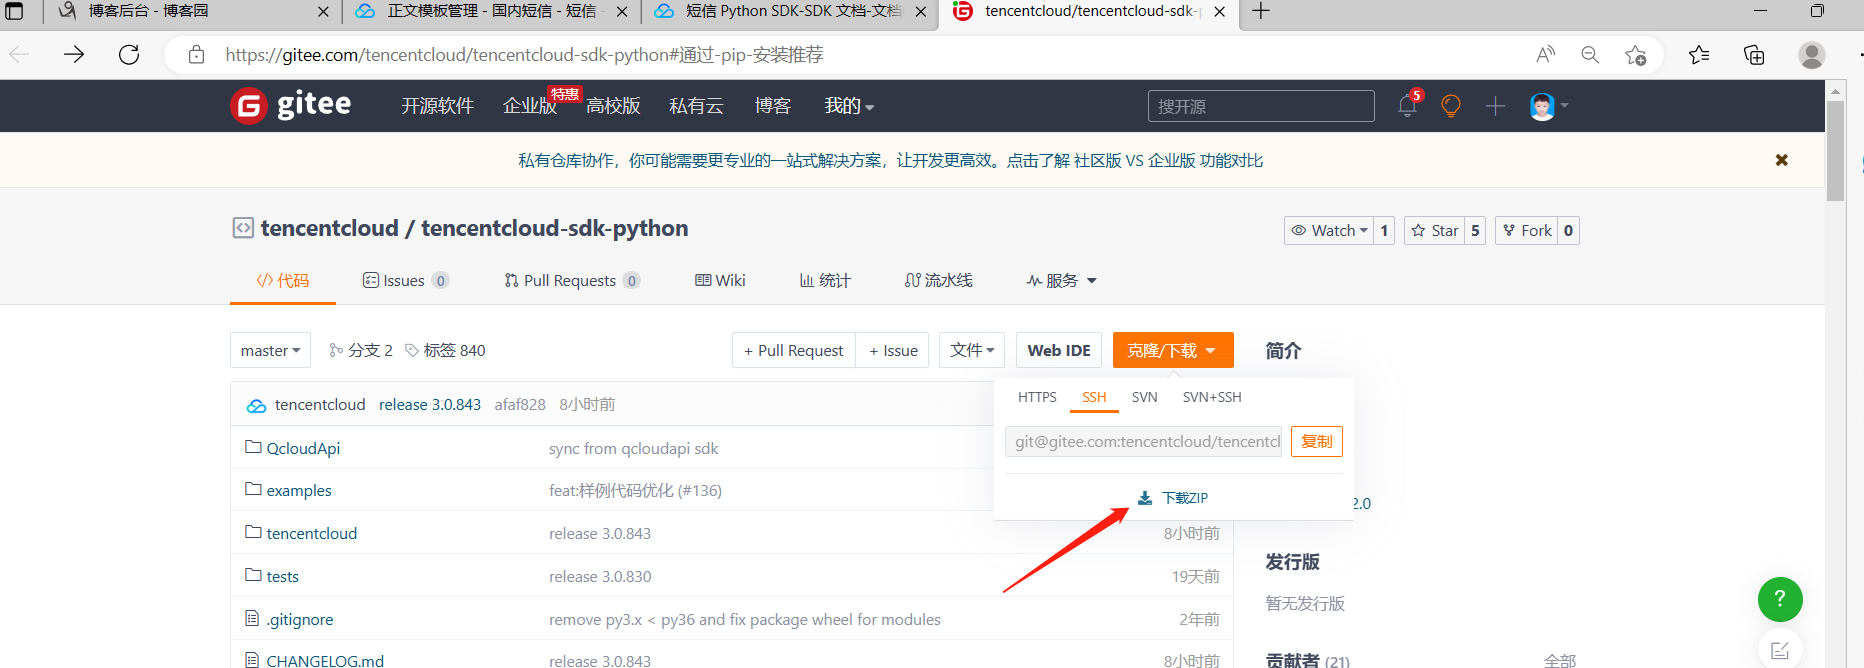Expand the 我的 menu
The height and width of the screenshot is (668, 1864).
pos(849,106)
